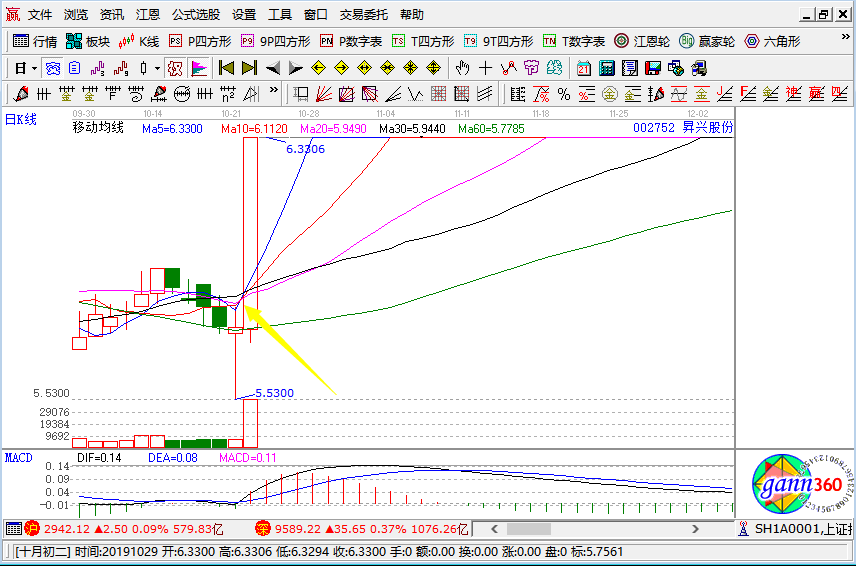Image resolution: width=856 pixels, height=566 pixels.
Task: Select the hand pan tool
Action: (462, 68)
